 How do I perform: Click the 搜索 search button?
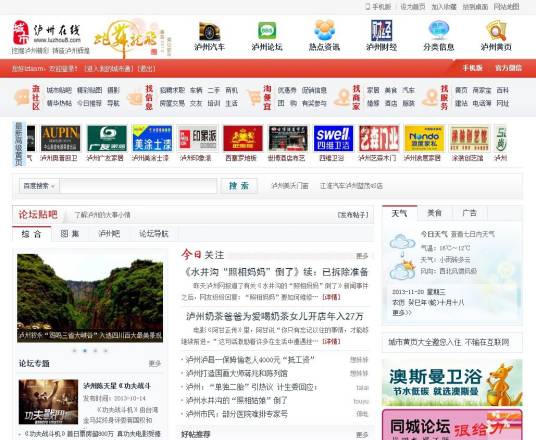239,186
